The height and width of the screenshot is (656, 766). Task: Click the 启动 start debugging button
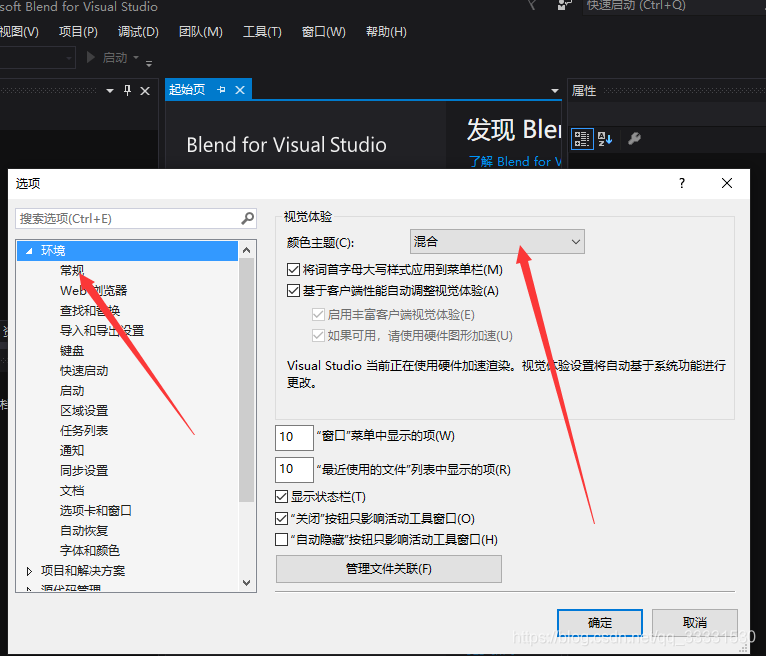point(107,58)
